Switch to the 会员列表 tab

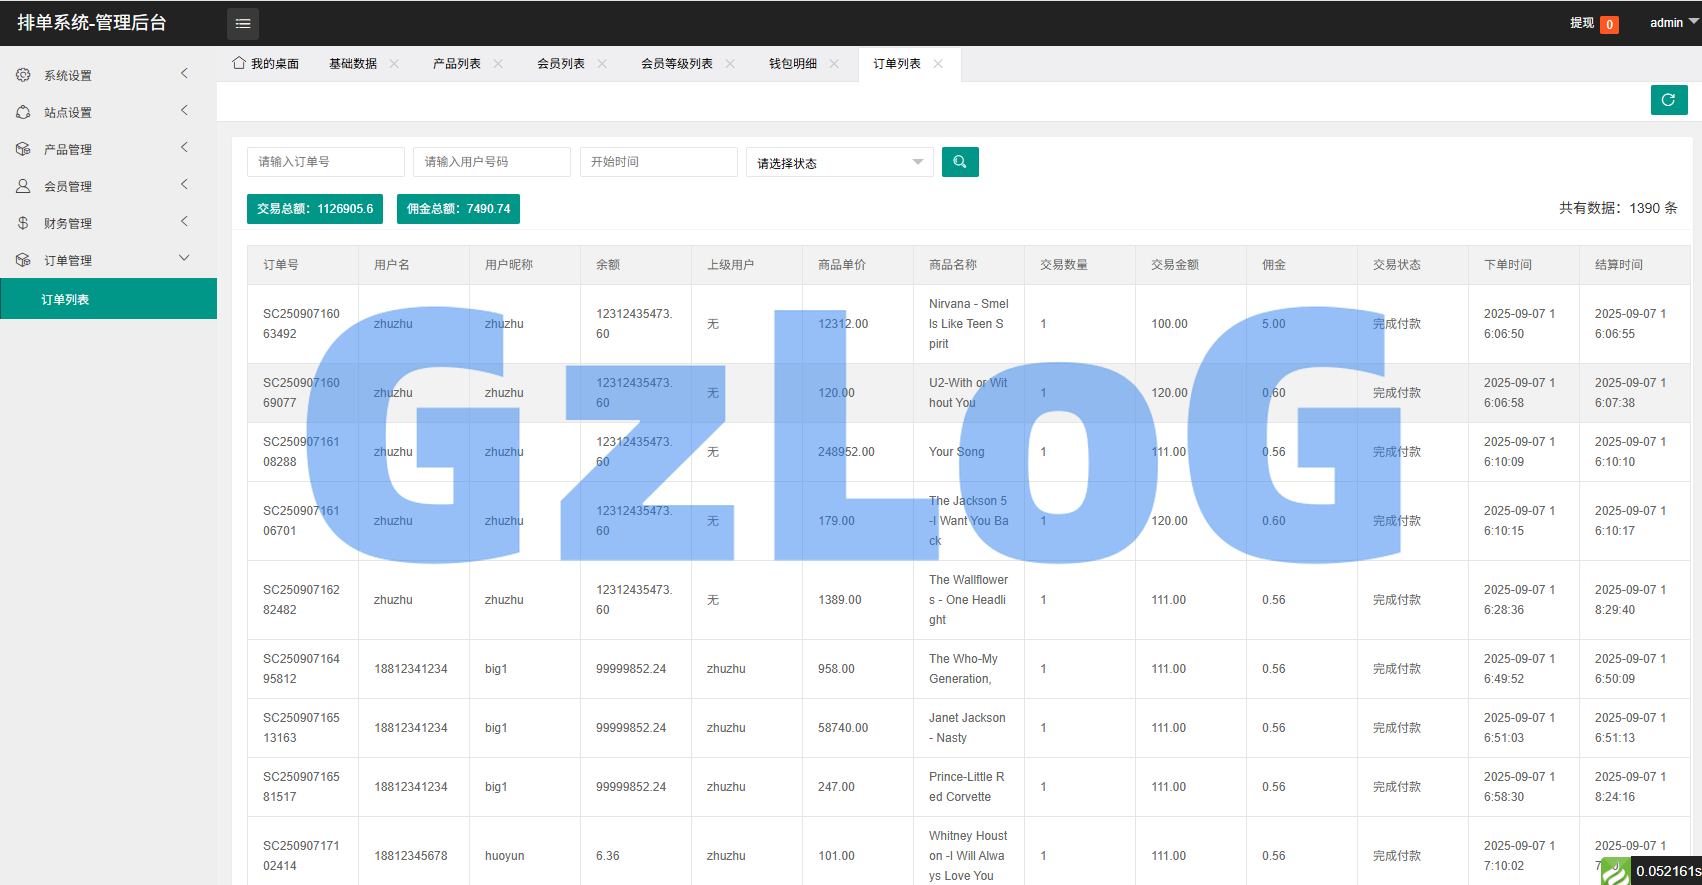pos(561,64)
